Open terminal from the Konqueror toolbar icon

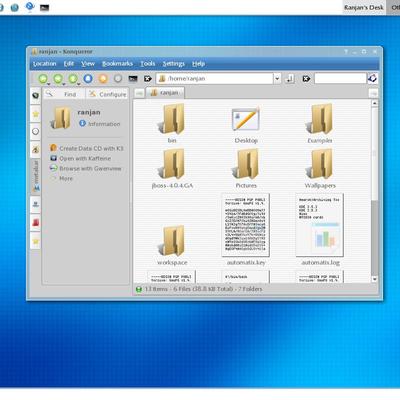tap(133, 79)
